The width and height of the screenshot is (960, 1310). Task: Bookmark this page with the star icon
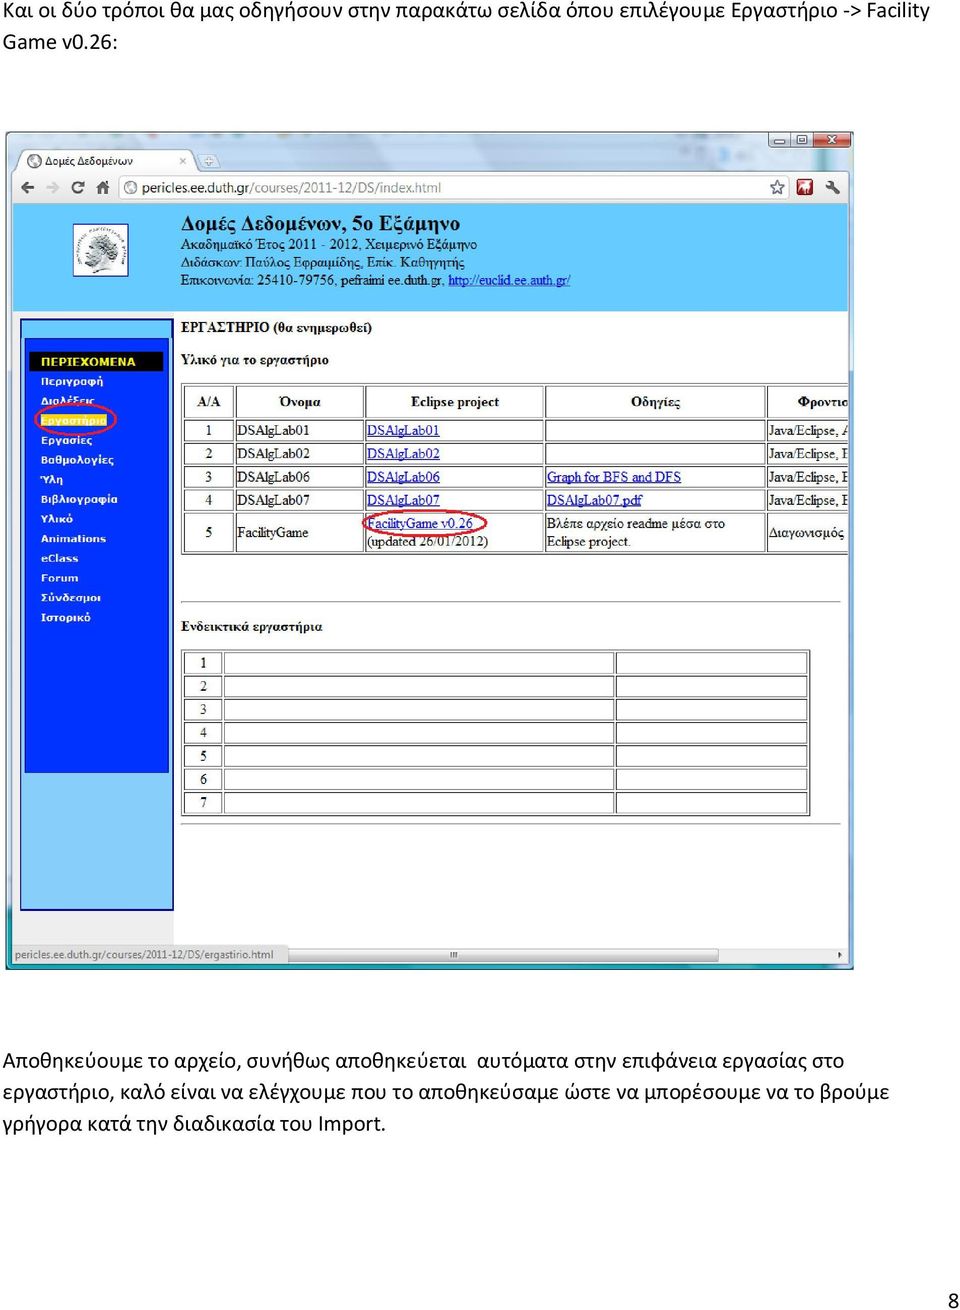pos(777,187)
